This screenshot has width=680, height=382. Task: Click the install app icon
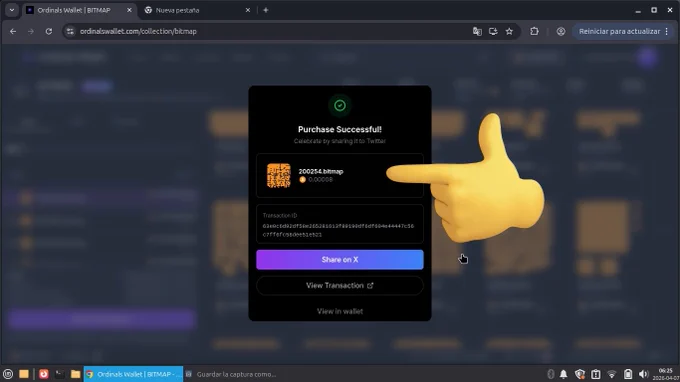point(493,31)
